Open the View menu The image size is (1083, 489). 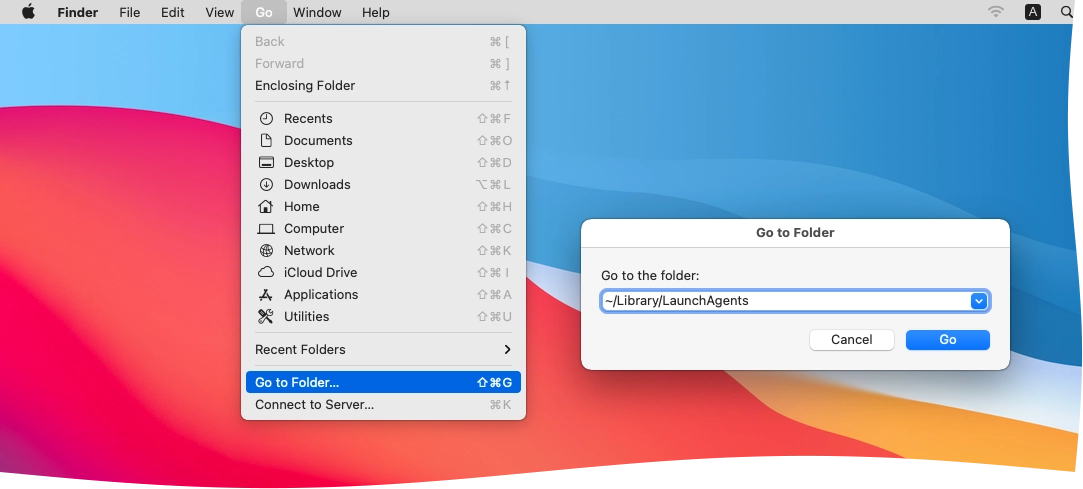(220, 12)
